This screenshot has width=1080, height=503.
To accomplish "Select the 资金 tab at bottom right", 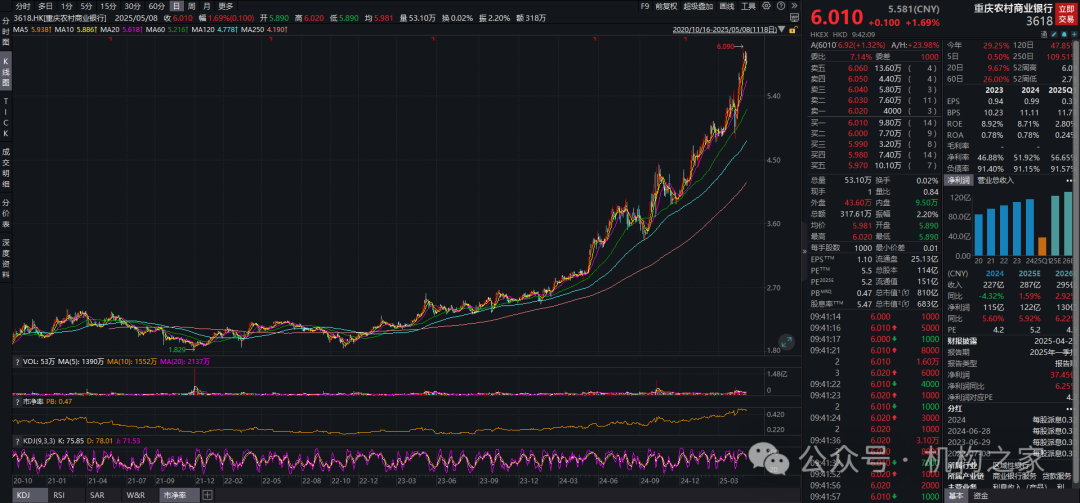I will (x=981, y=495).
